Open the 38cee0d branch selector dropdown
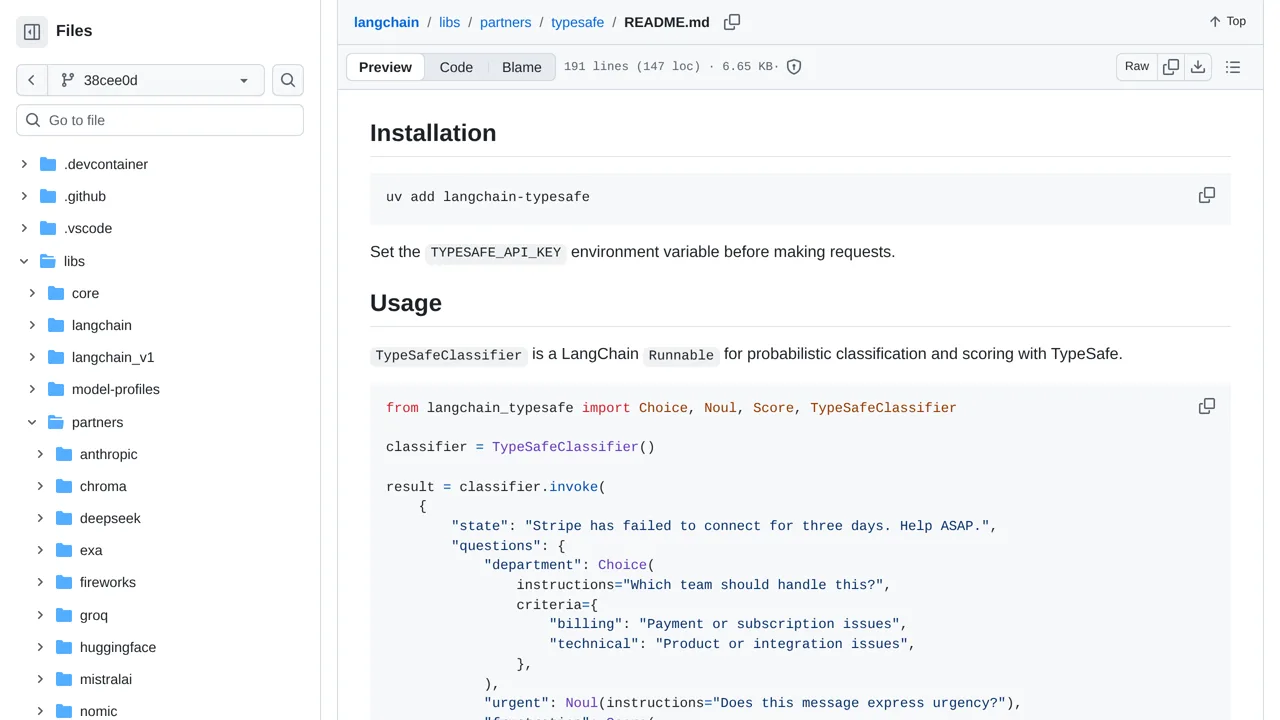Image resolution: width=1280 pixels, height=720 pixels. [156, 80]
